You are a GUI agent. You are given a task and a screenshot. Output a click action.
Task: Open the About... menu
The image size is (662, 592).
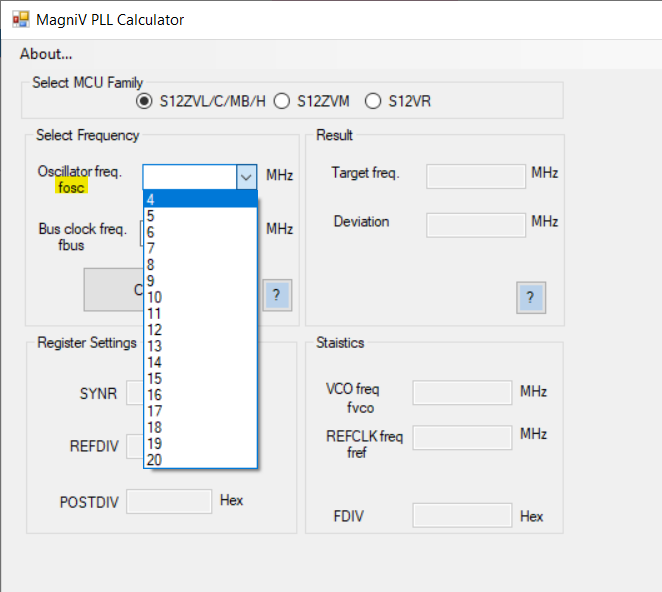point(46,54)
